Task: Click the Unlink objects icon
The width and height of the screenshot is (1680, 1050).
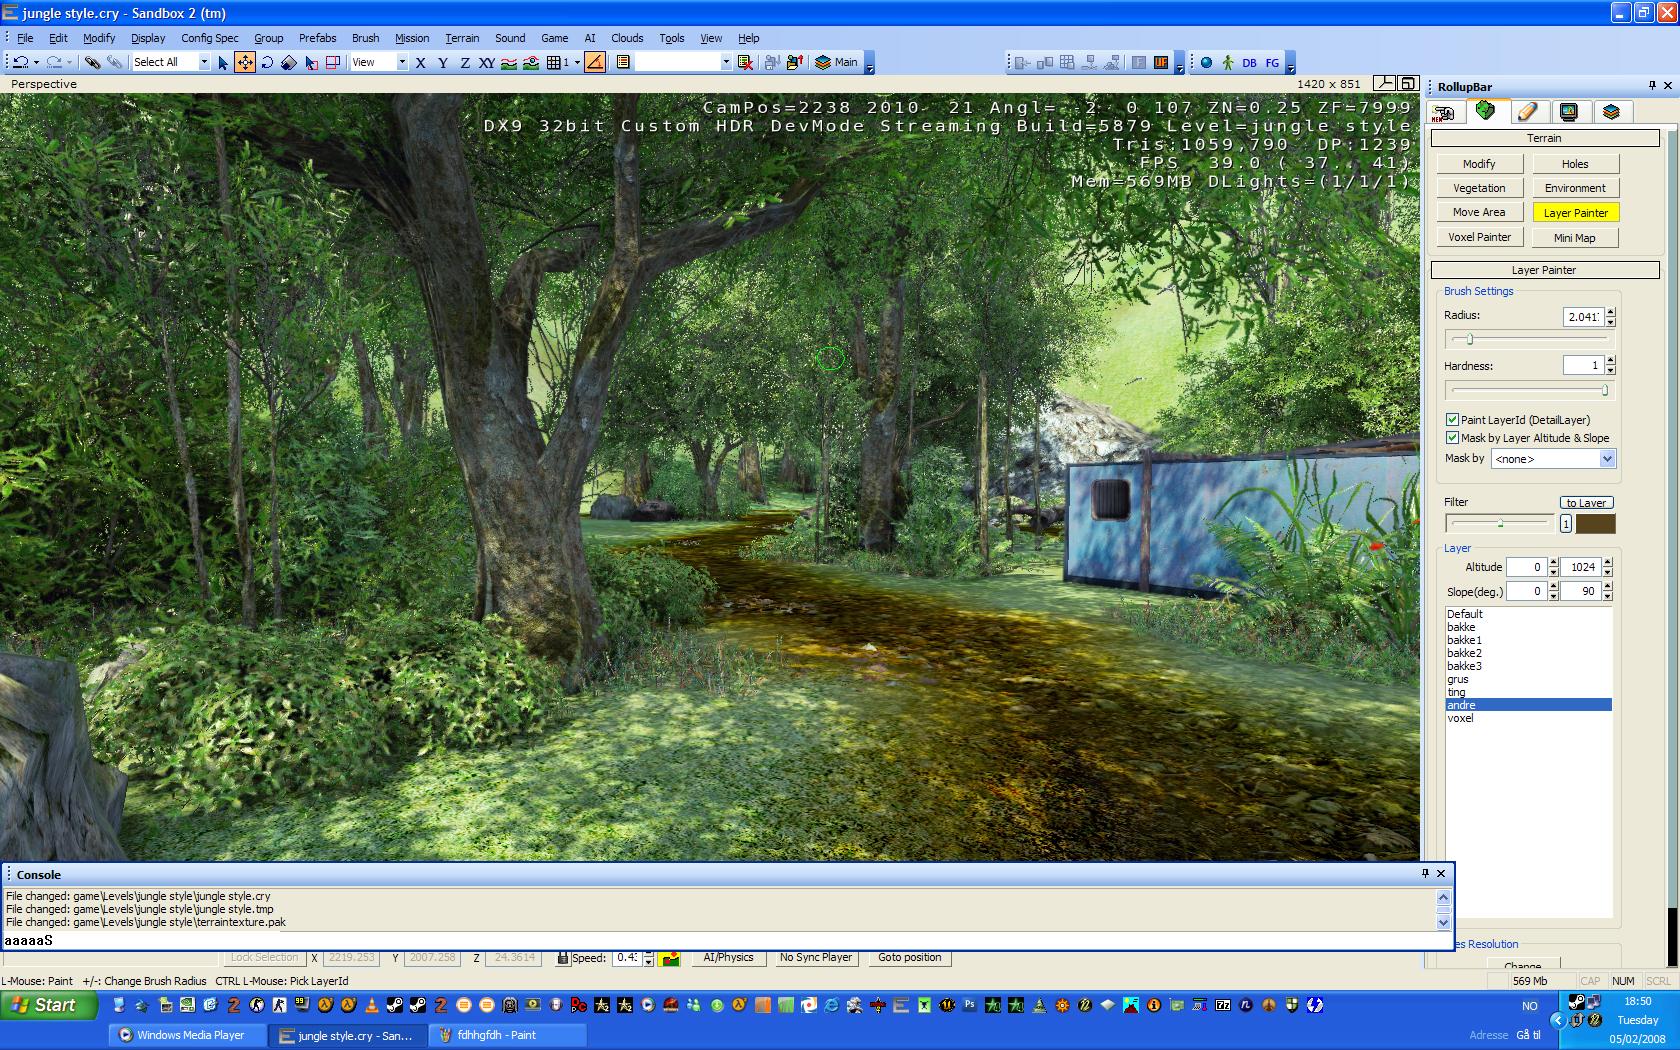Action: (115, 62)
